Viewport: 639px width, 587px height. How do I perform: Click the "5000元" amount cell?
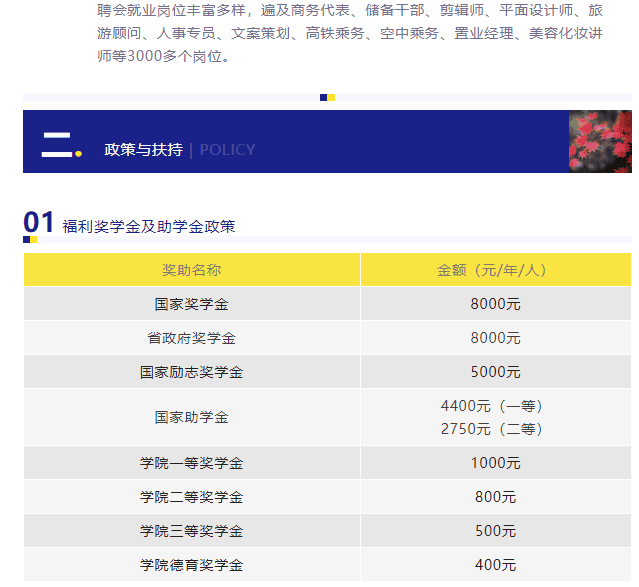(495, 372)
